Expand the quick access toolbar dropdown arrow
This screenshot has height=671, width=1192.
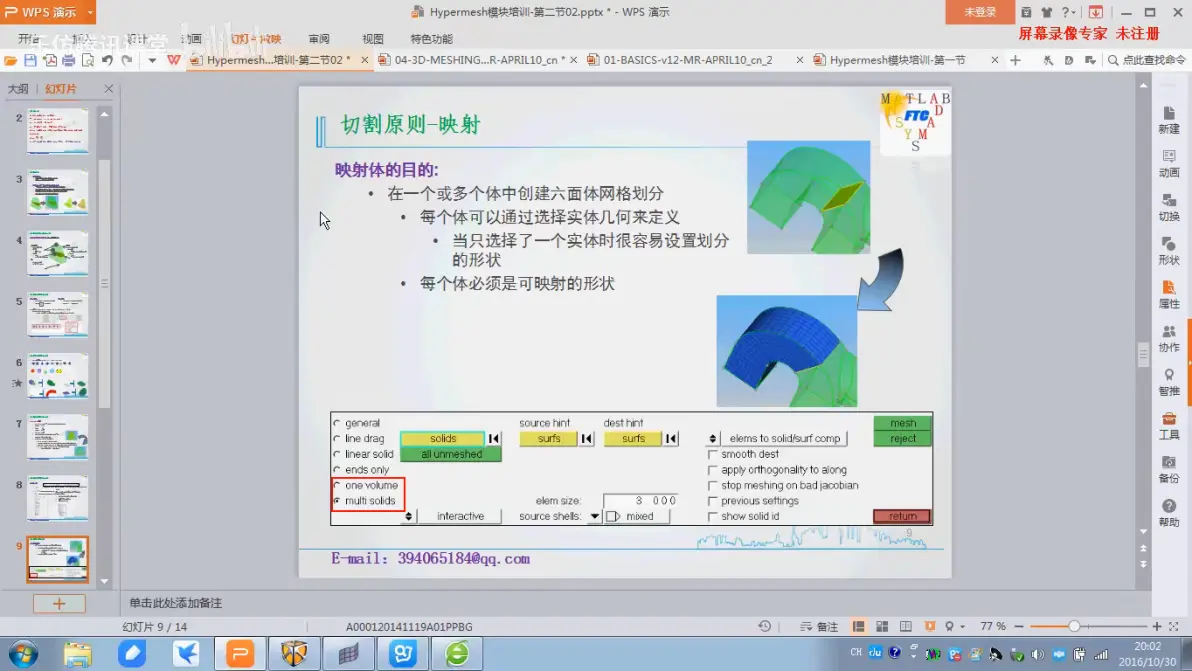coord(151,60)
